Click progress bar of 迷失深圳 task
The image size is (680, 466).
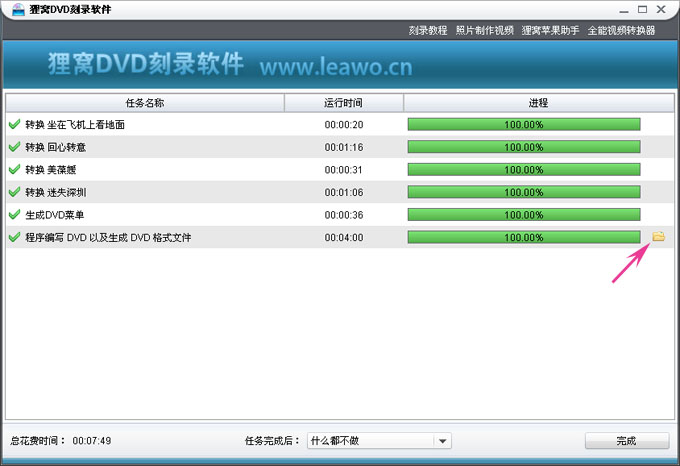pos(524,192)
